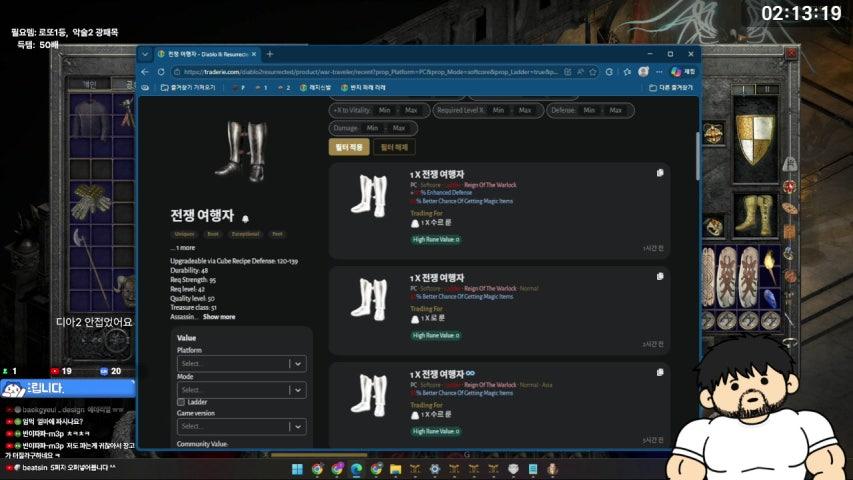This screenshot has height=480, width=853.
Task: Clear filters with 필터 해제 button
Action: tap(394, 147)
